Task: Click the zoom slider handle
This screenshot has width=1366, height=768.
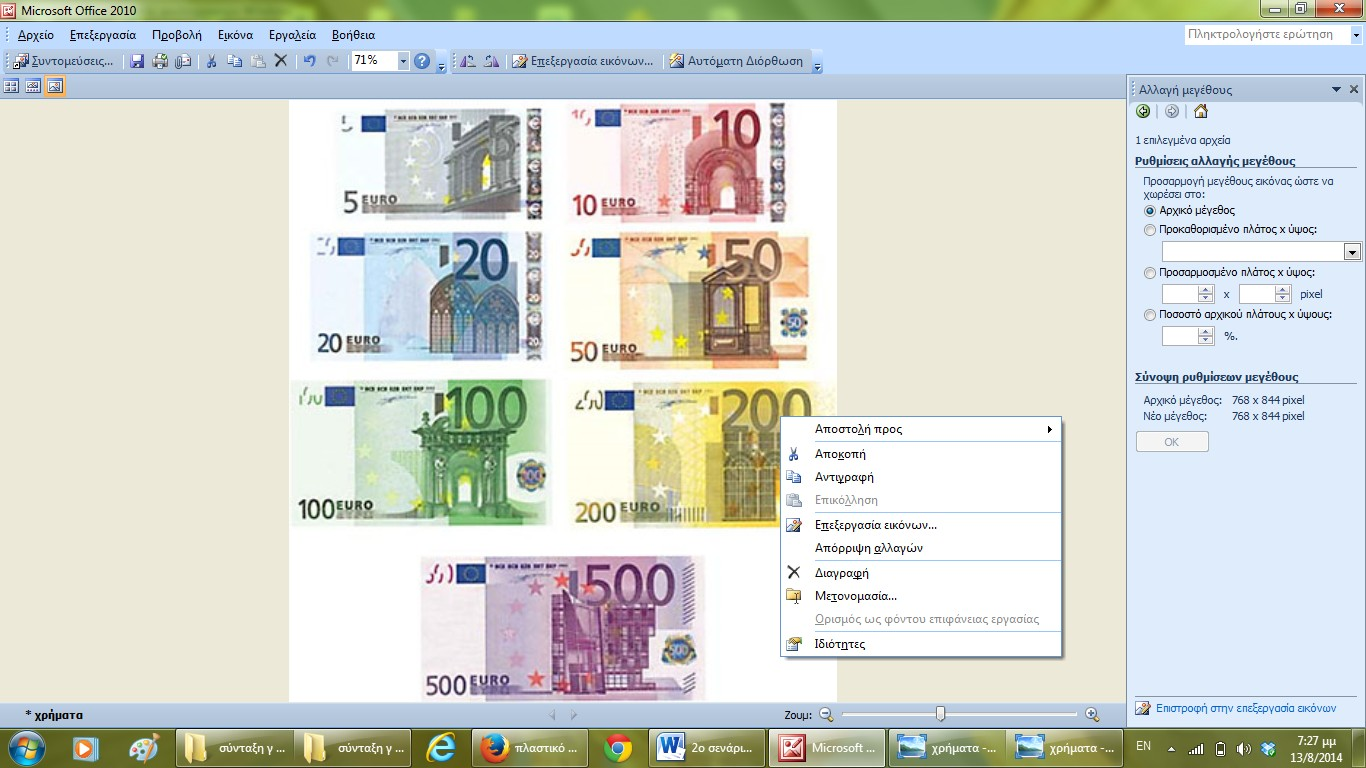Action: 941,714
